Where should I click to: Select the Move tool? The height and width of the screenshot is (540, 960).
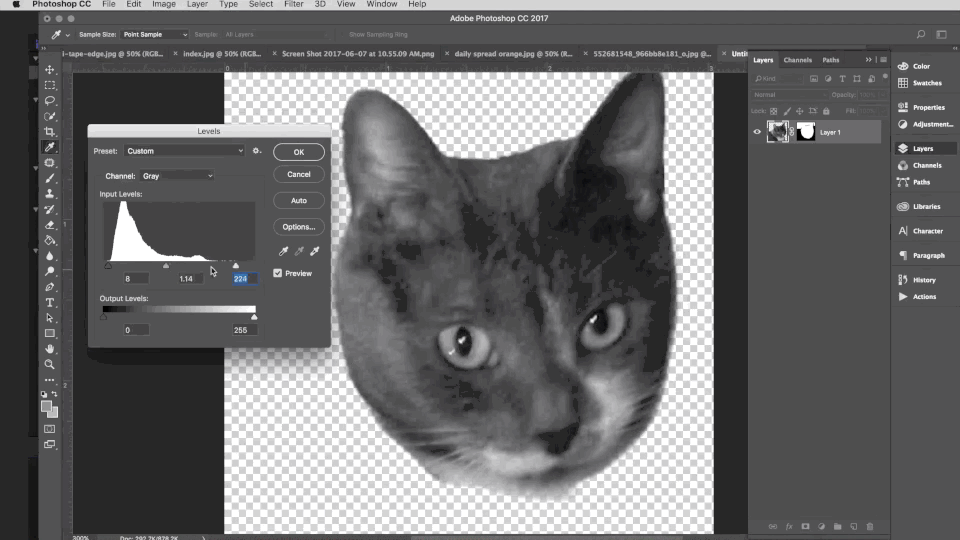tap(50, 70)
